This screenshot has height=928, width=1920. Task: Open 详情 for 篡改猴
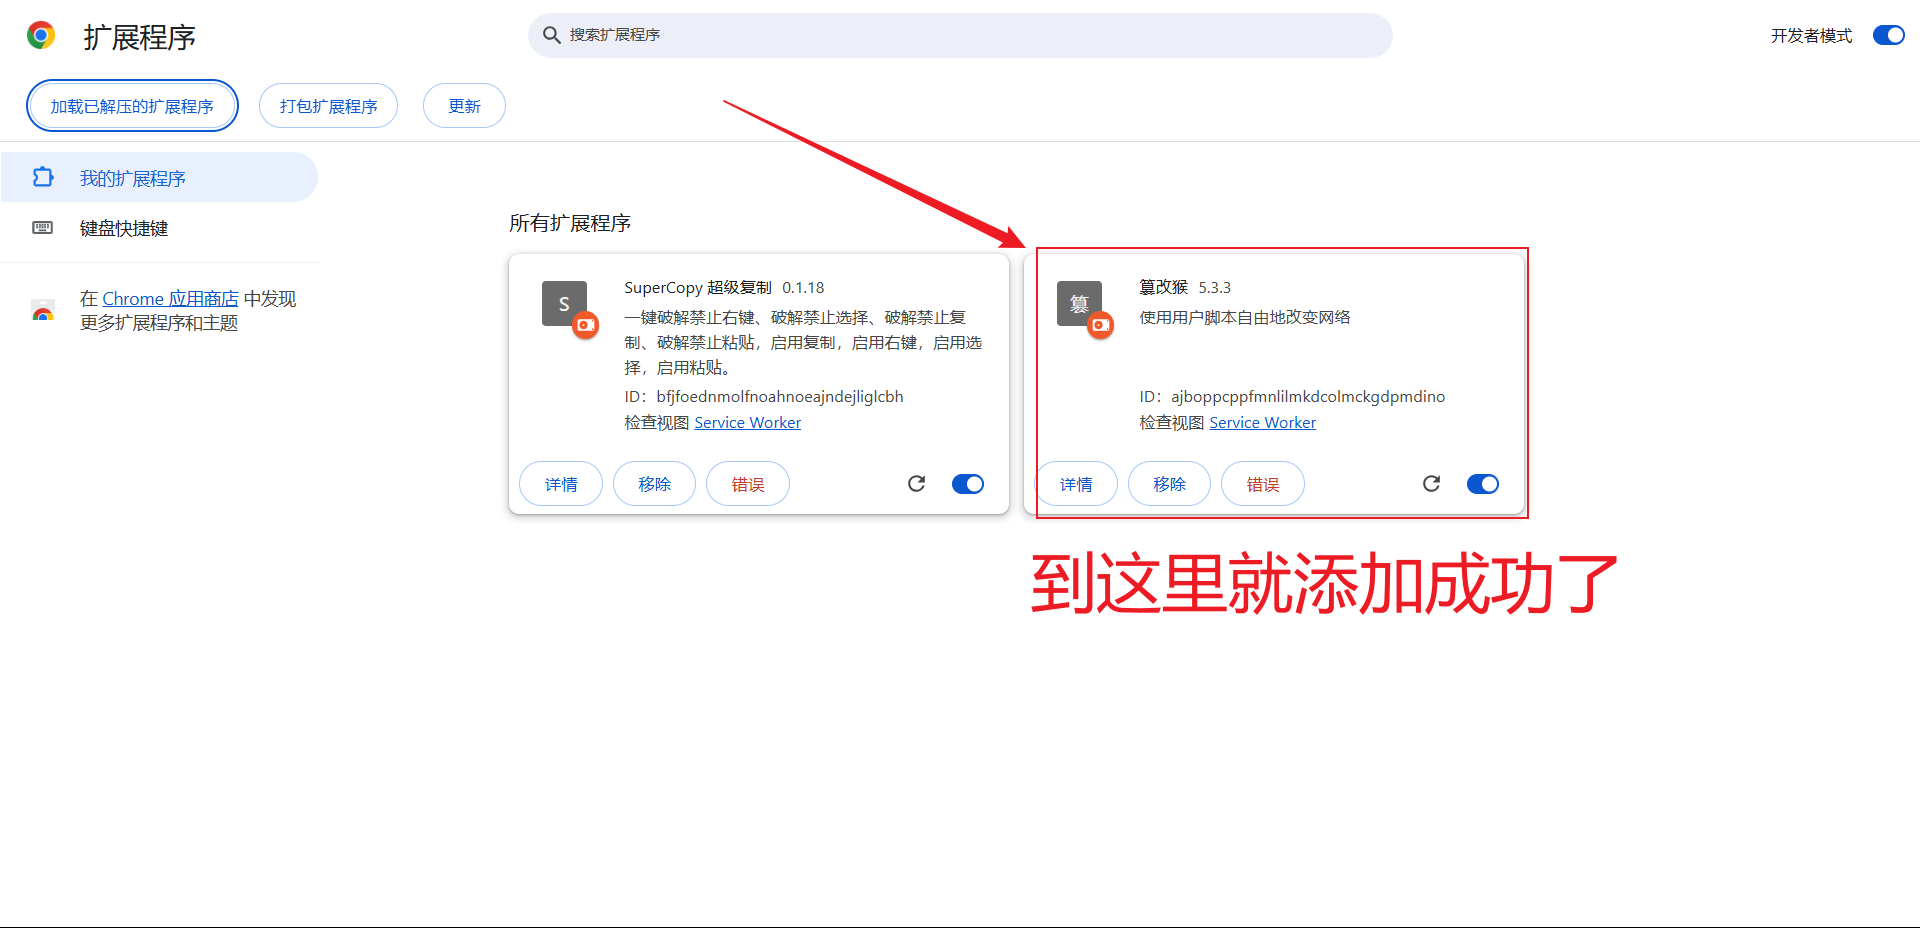tap(1076, 484)
